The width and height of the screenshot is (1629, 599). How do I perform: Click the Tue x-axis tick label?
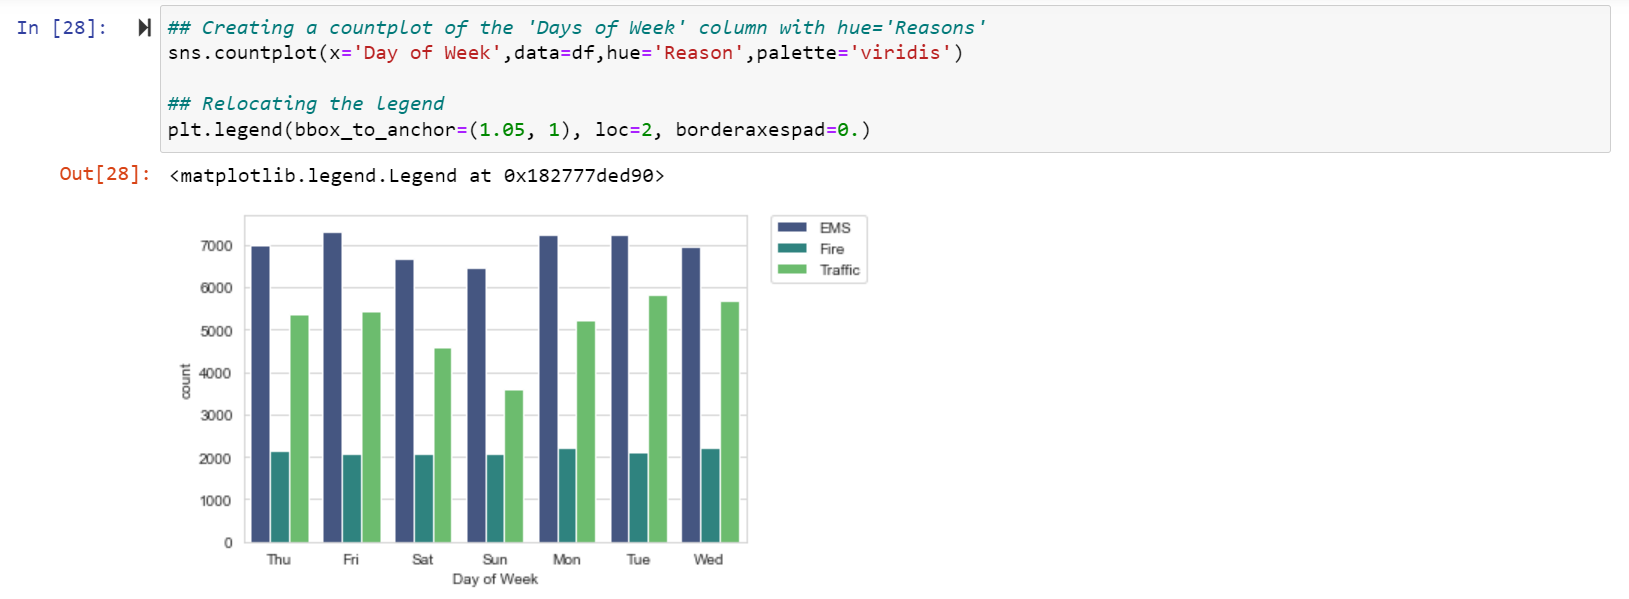638,559
